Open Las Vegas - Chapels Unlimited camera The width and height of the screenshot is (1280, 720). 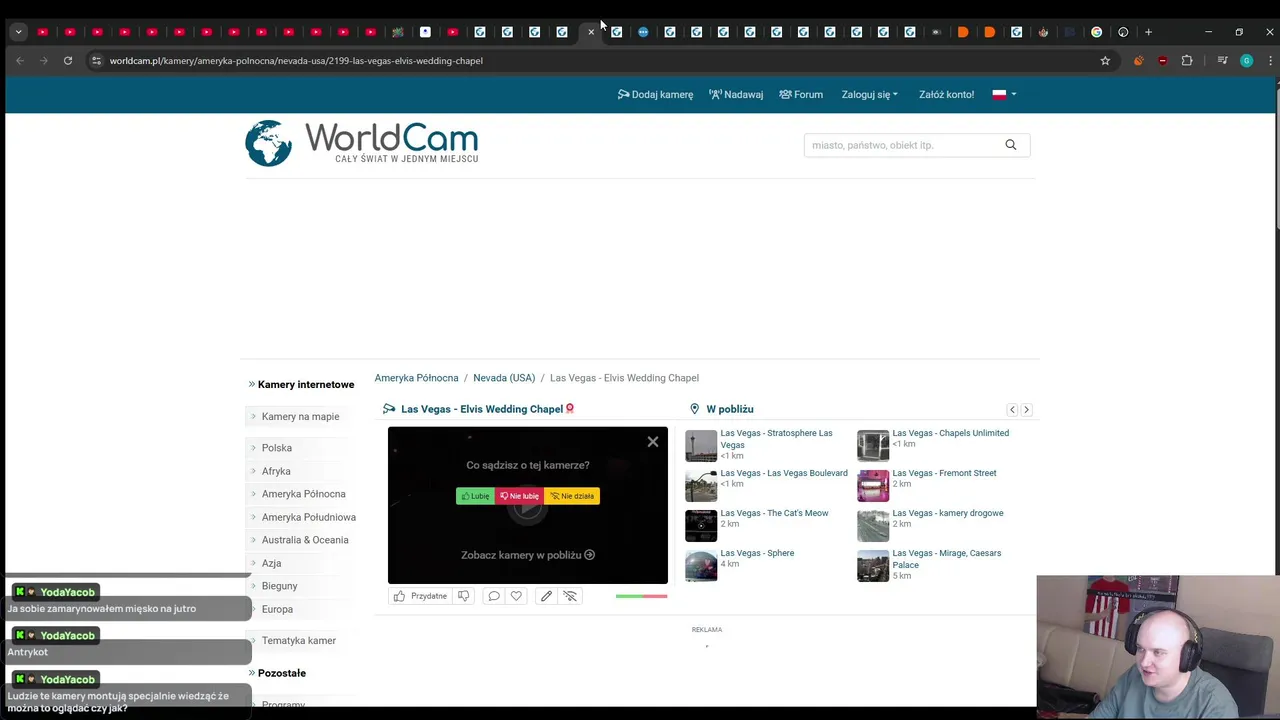[x=950, y=433]
